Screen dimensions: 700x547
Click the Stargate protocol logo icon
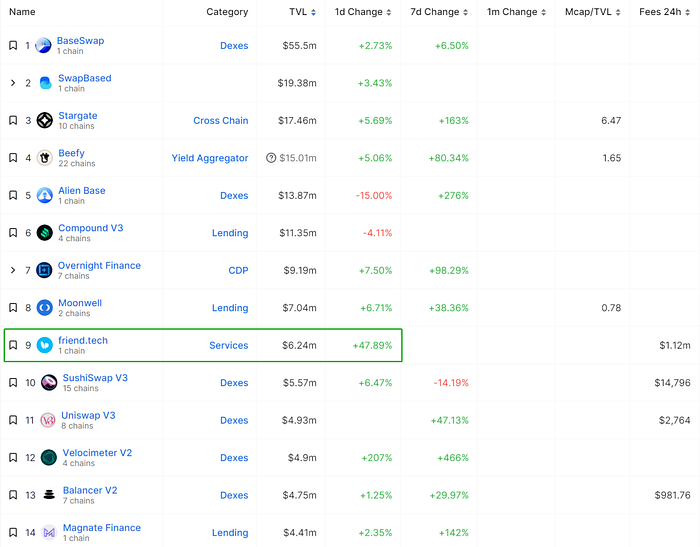point(45,121)
